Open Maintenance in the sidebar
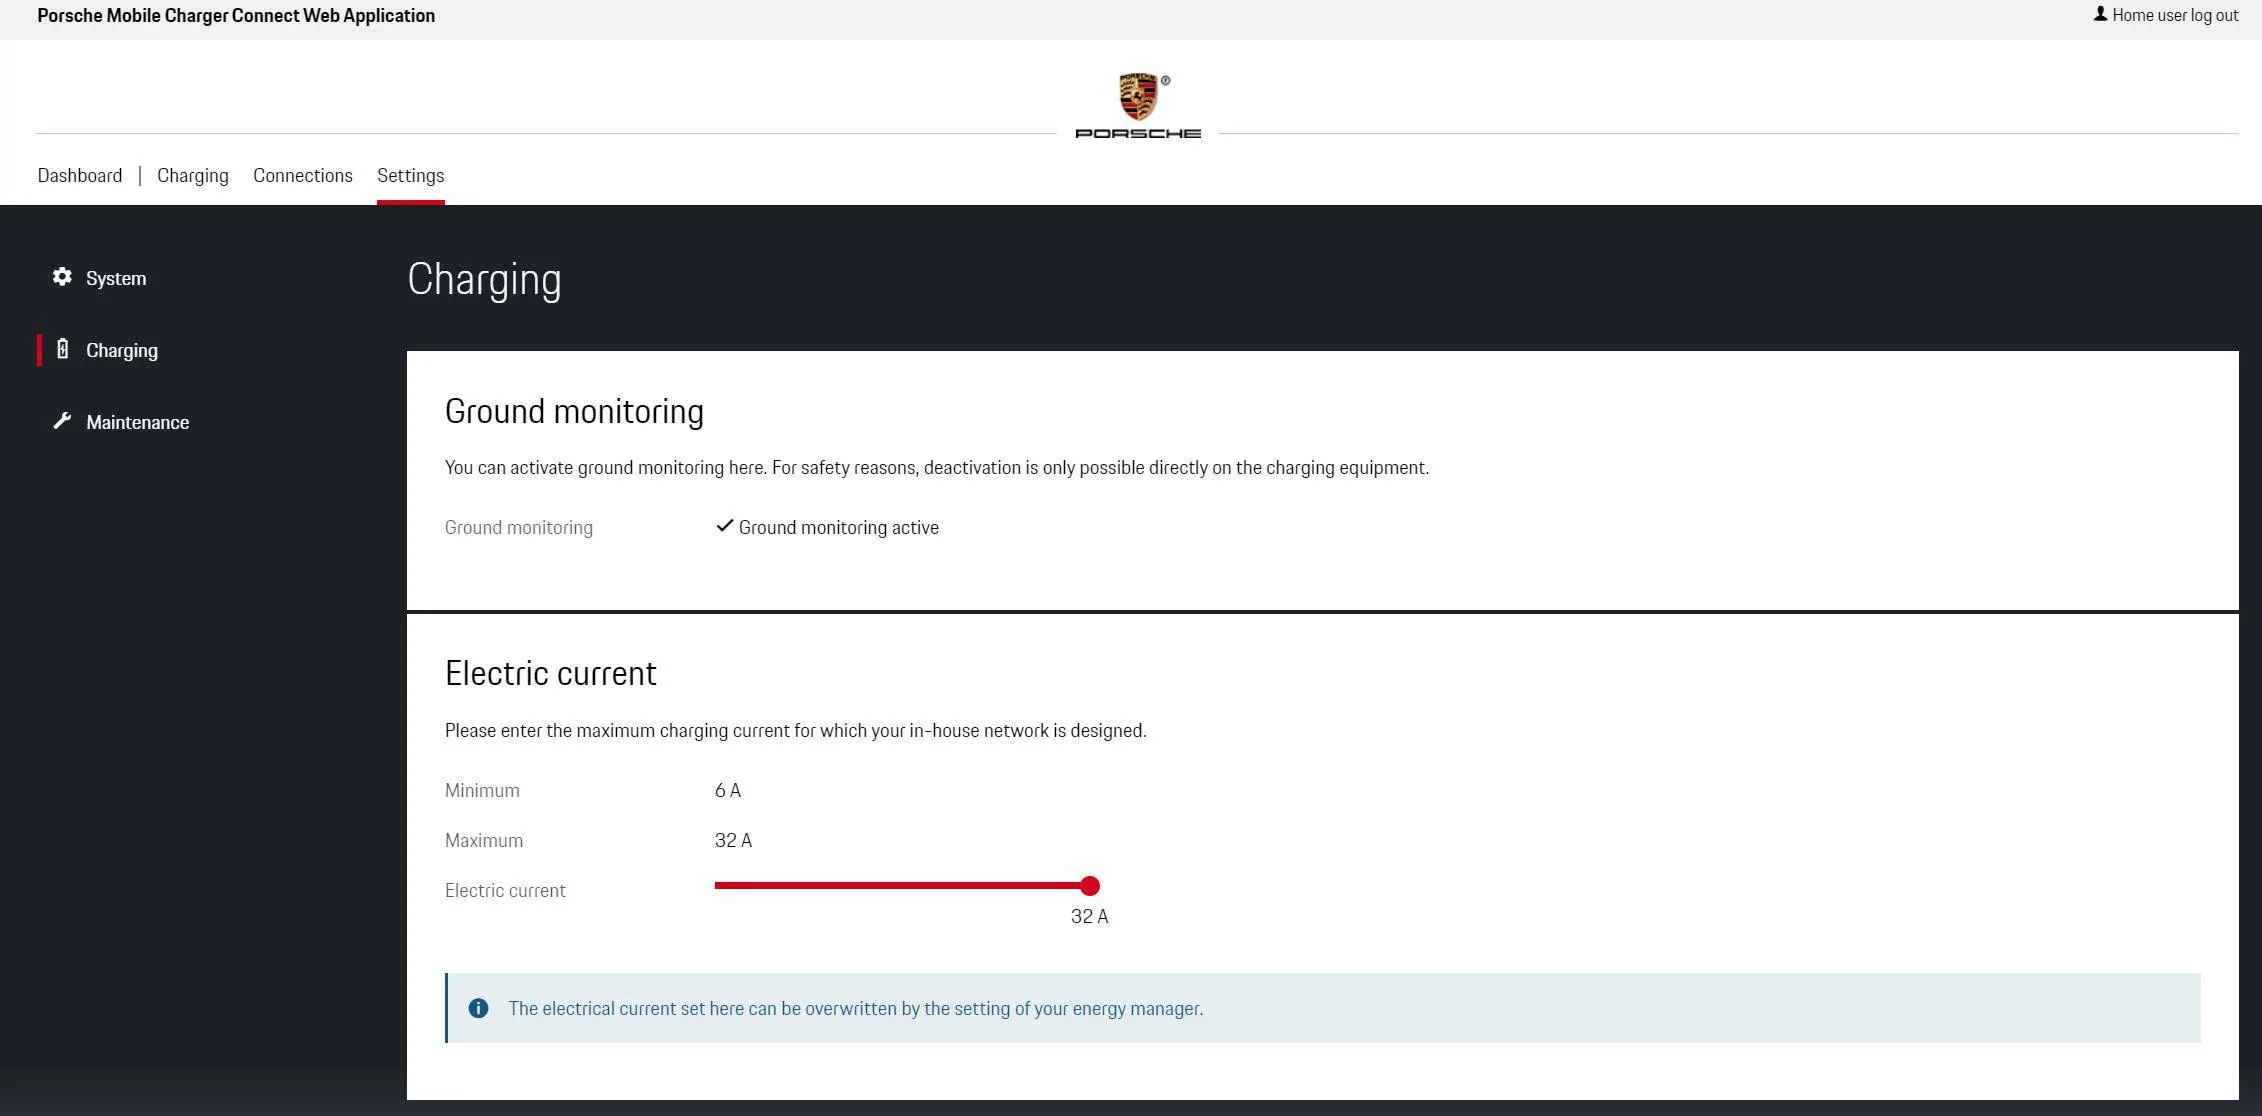This screenshot has height=1116, width=2262. tap(138, 423)
